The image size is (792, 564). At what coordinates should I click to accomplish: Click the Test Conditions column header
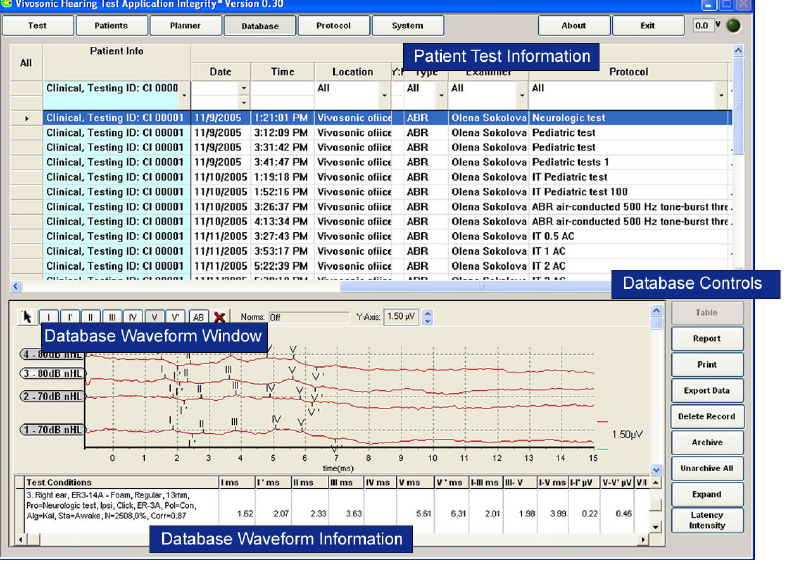pyautogui.click(x=121, y=482)
